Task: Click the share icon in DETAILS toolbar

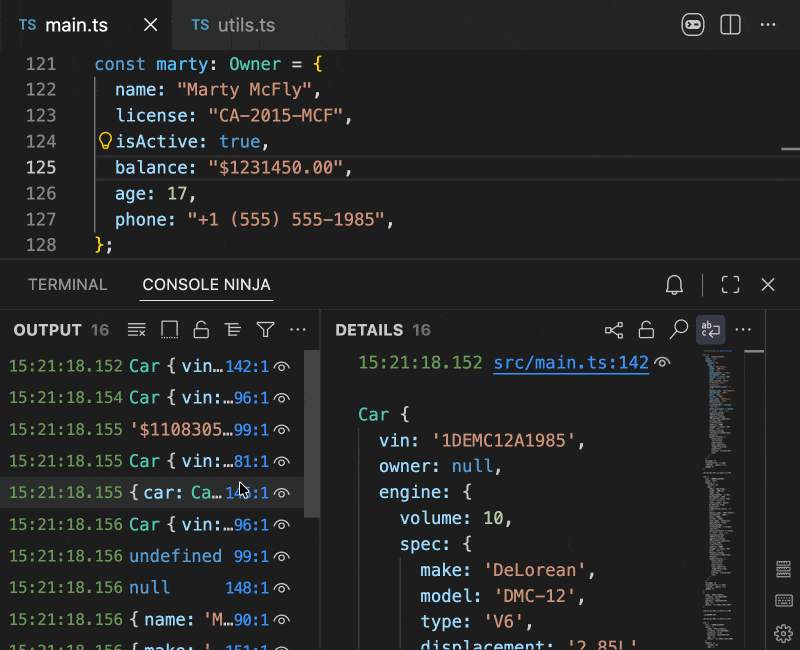Action: 614,330
